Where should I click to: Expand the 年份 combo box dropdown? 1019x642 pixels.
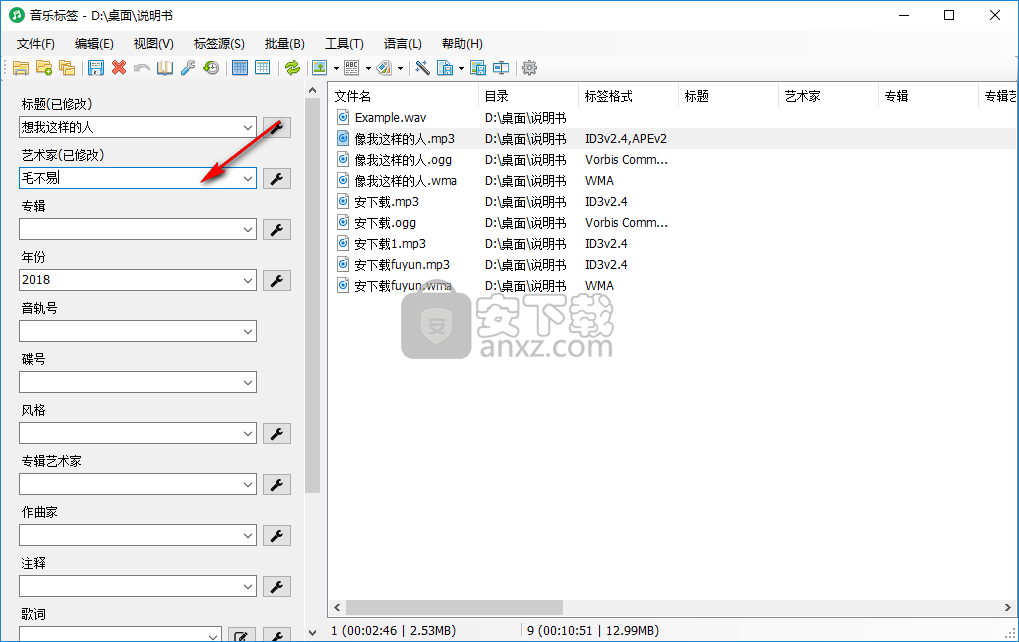[248, 280]
